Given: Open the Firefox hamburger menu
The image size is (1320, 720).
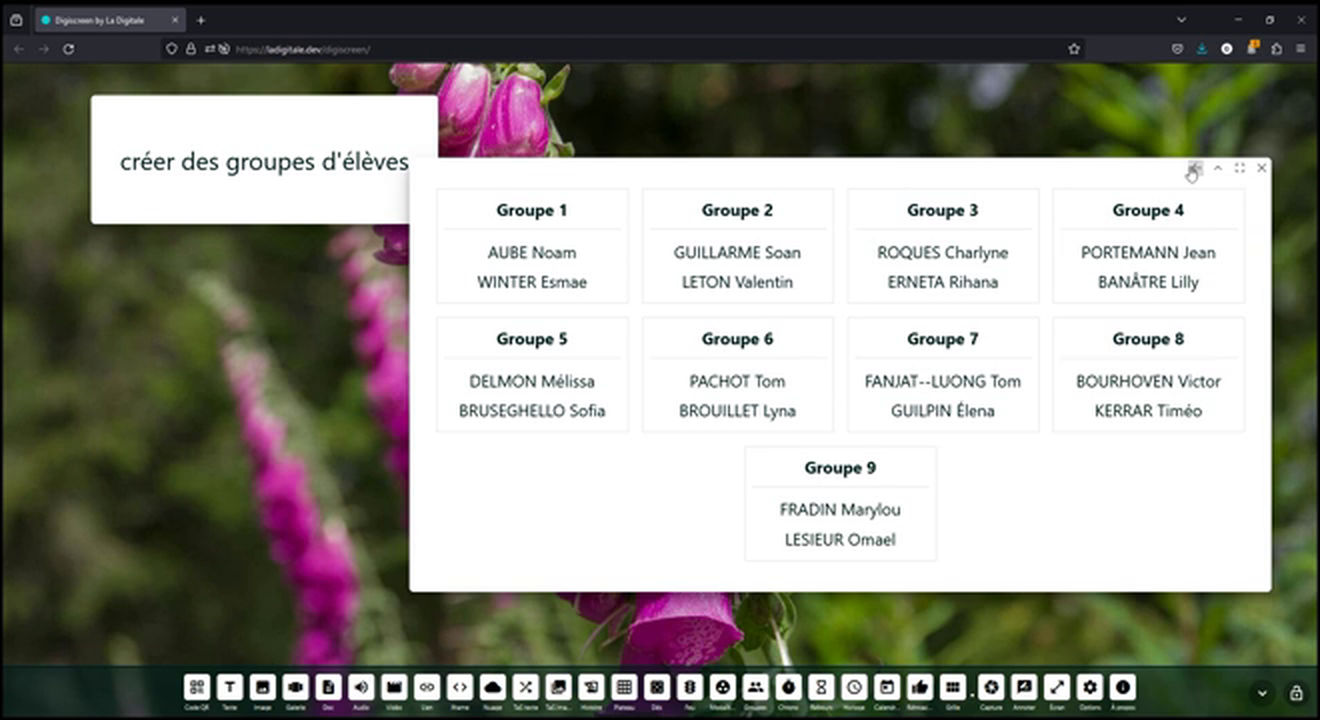Looking at the screenshot, I should pos(1300,48).
